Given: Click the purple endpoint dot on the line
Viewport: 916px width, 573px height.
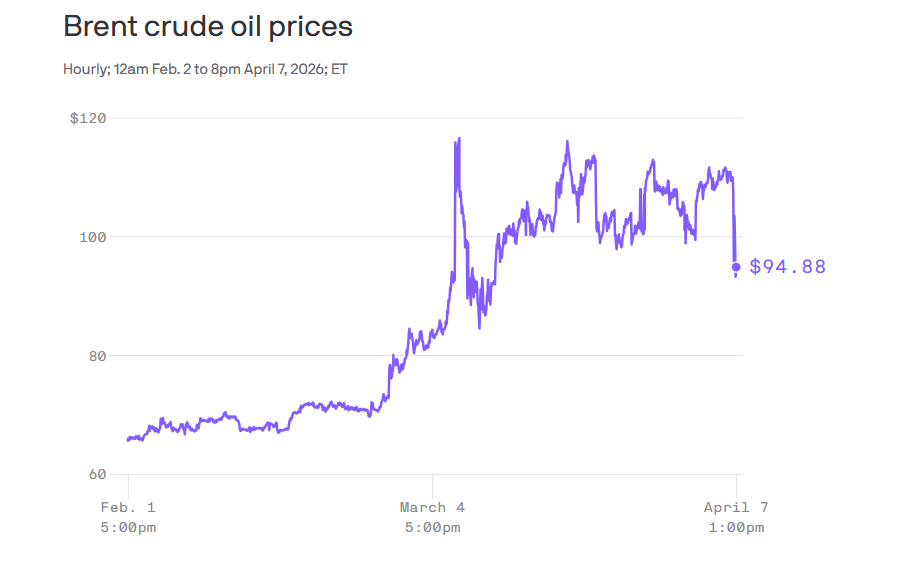Looking at the screenshot, I should pos(736,267).
